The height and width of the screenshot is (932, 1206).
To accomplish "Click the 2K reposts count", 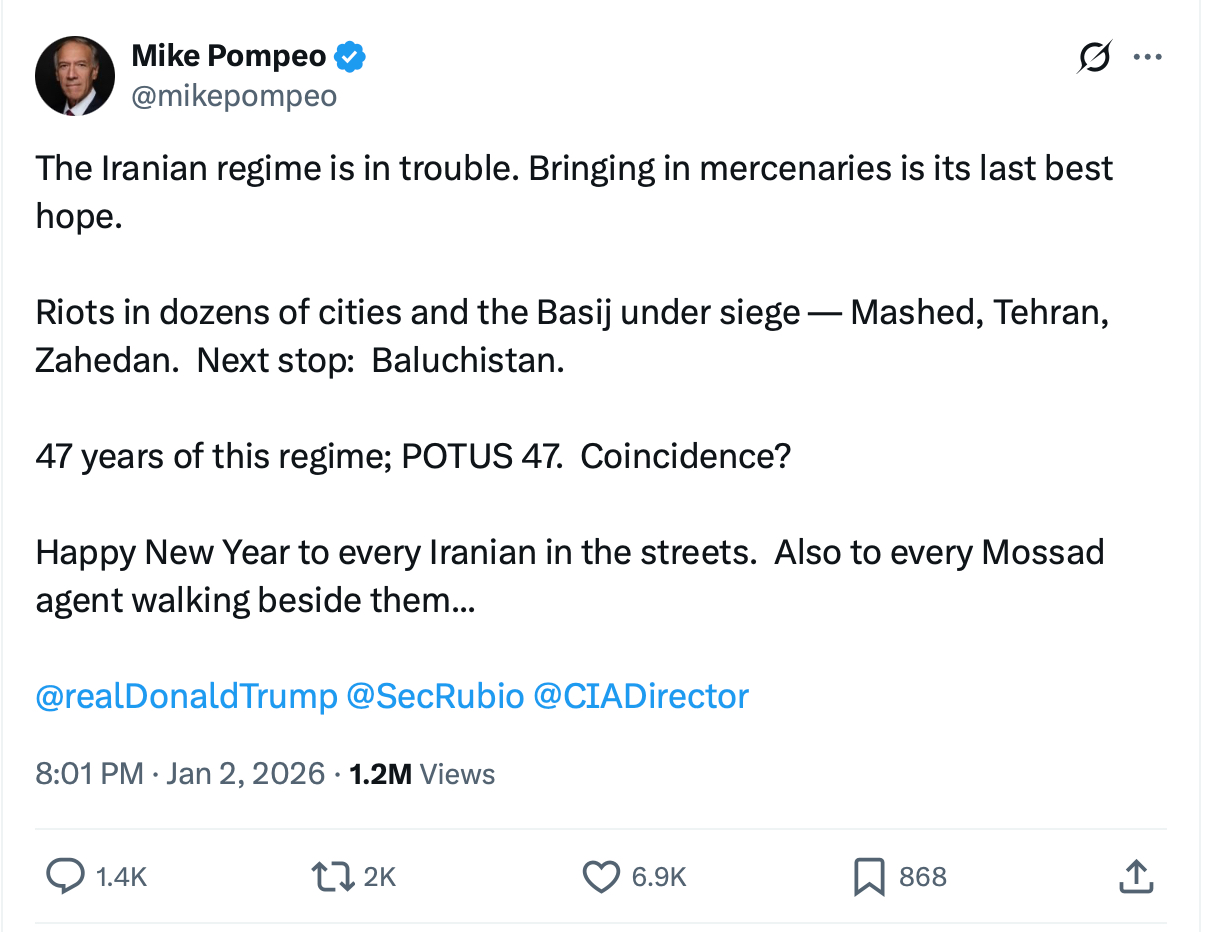I will [x=379, y=877].
